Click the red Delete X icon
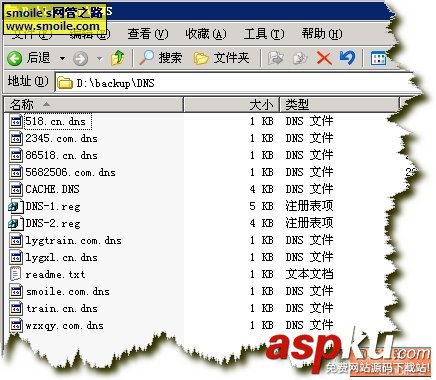 pos(324,58)
